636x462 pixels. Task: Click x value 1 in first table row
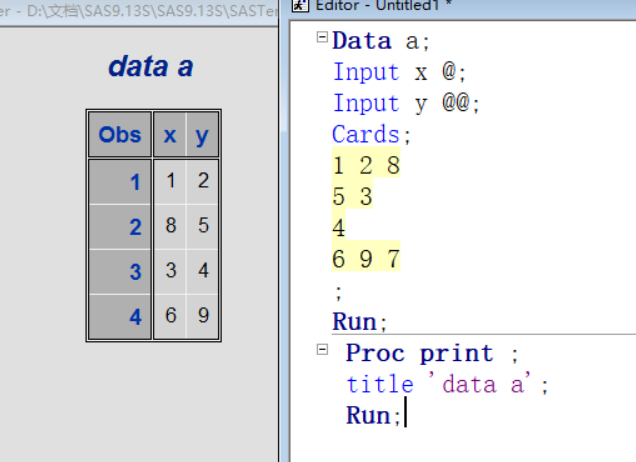point(170,181)
